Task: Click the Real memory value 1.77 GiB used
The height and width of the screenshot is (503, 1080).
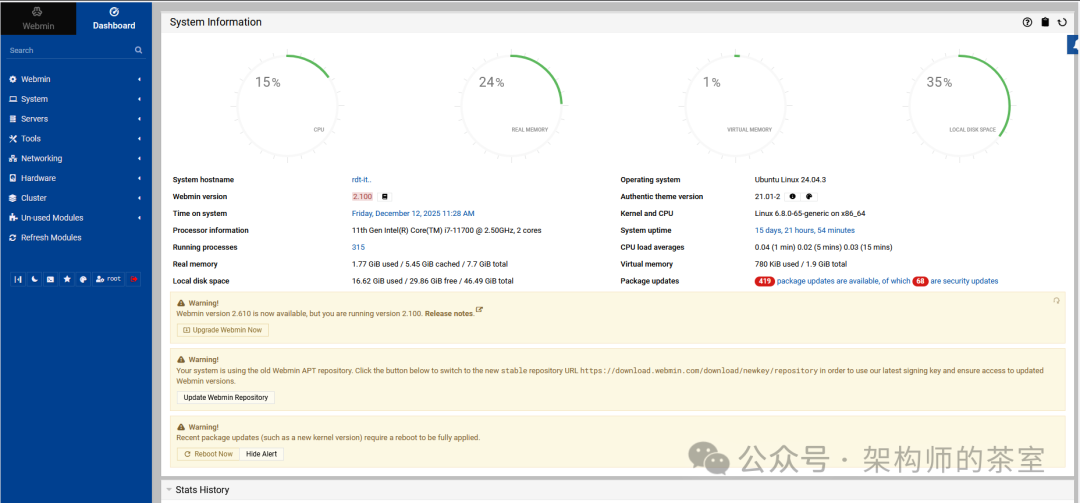Action: 430,264
